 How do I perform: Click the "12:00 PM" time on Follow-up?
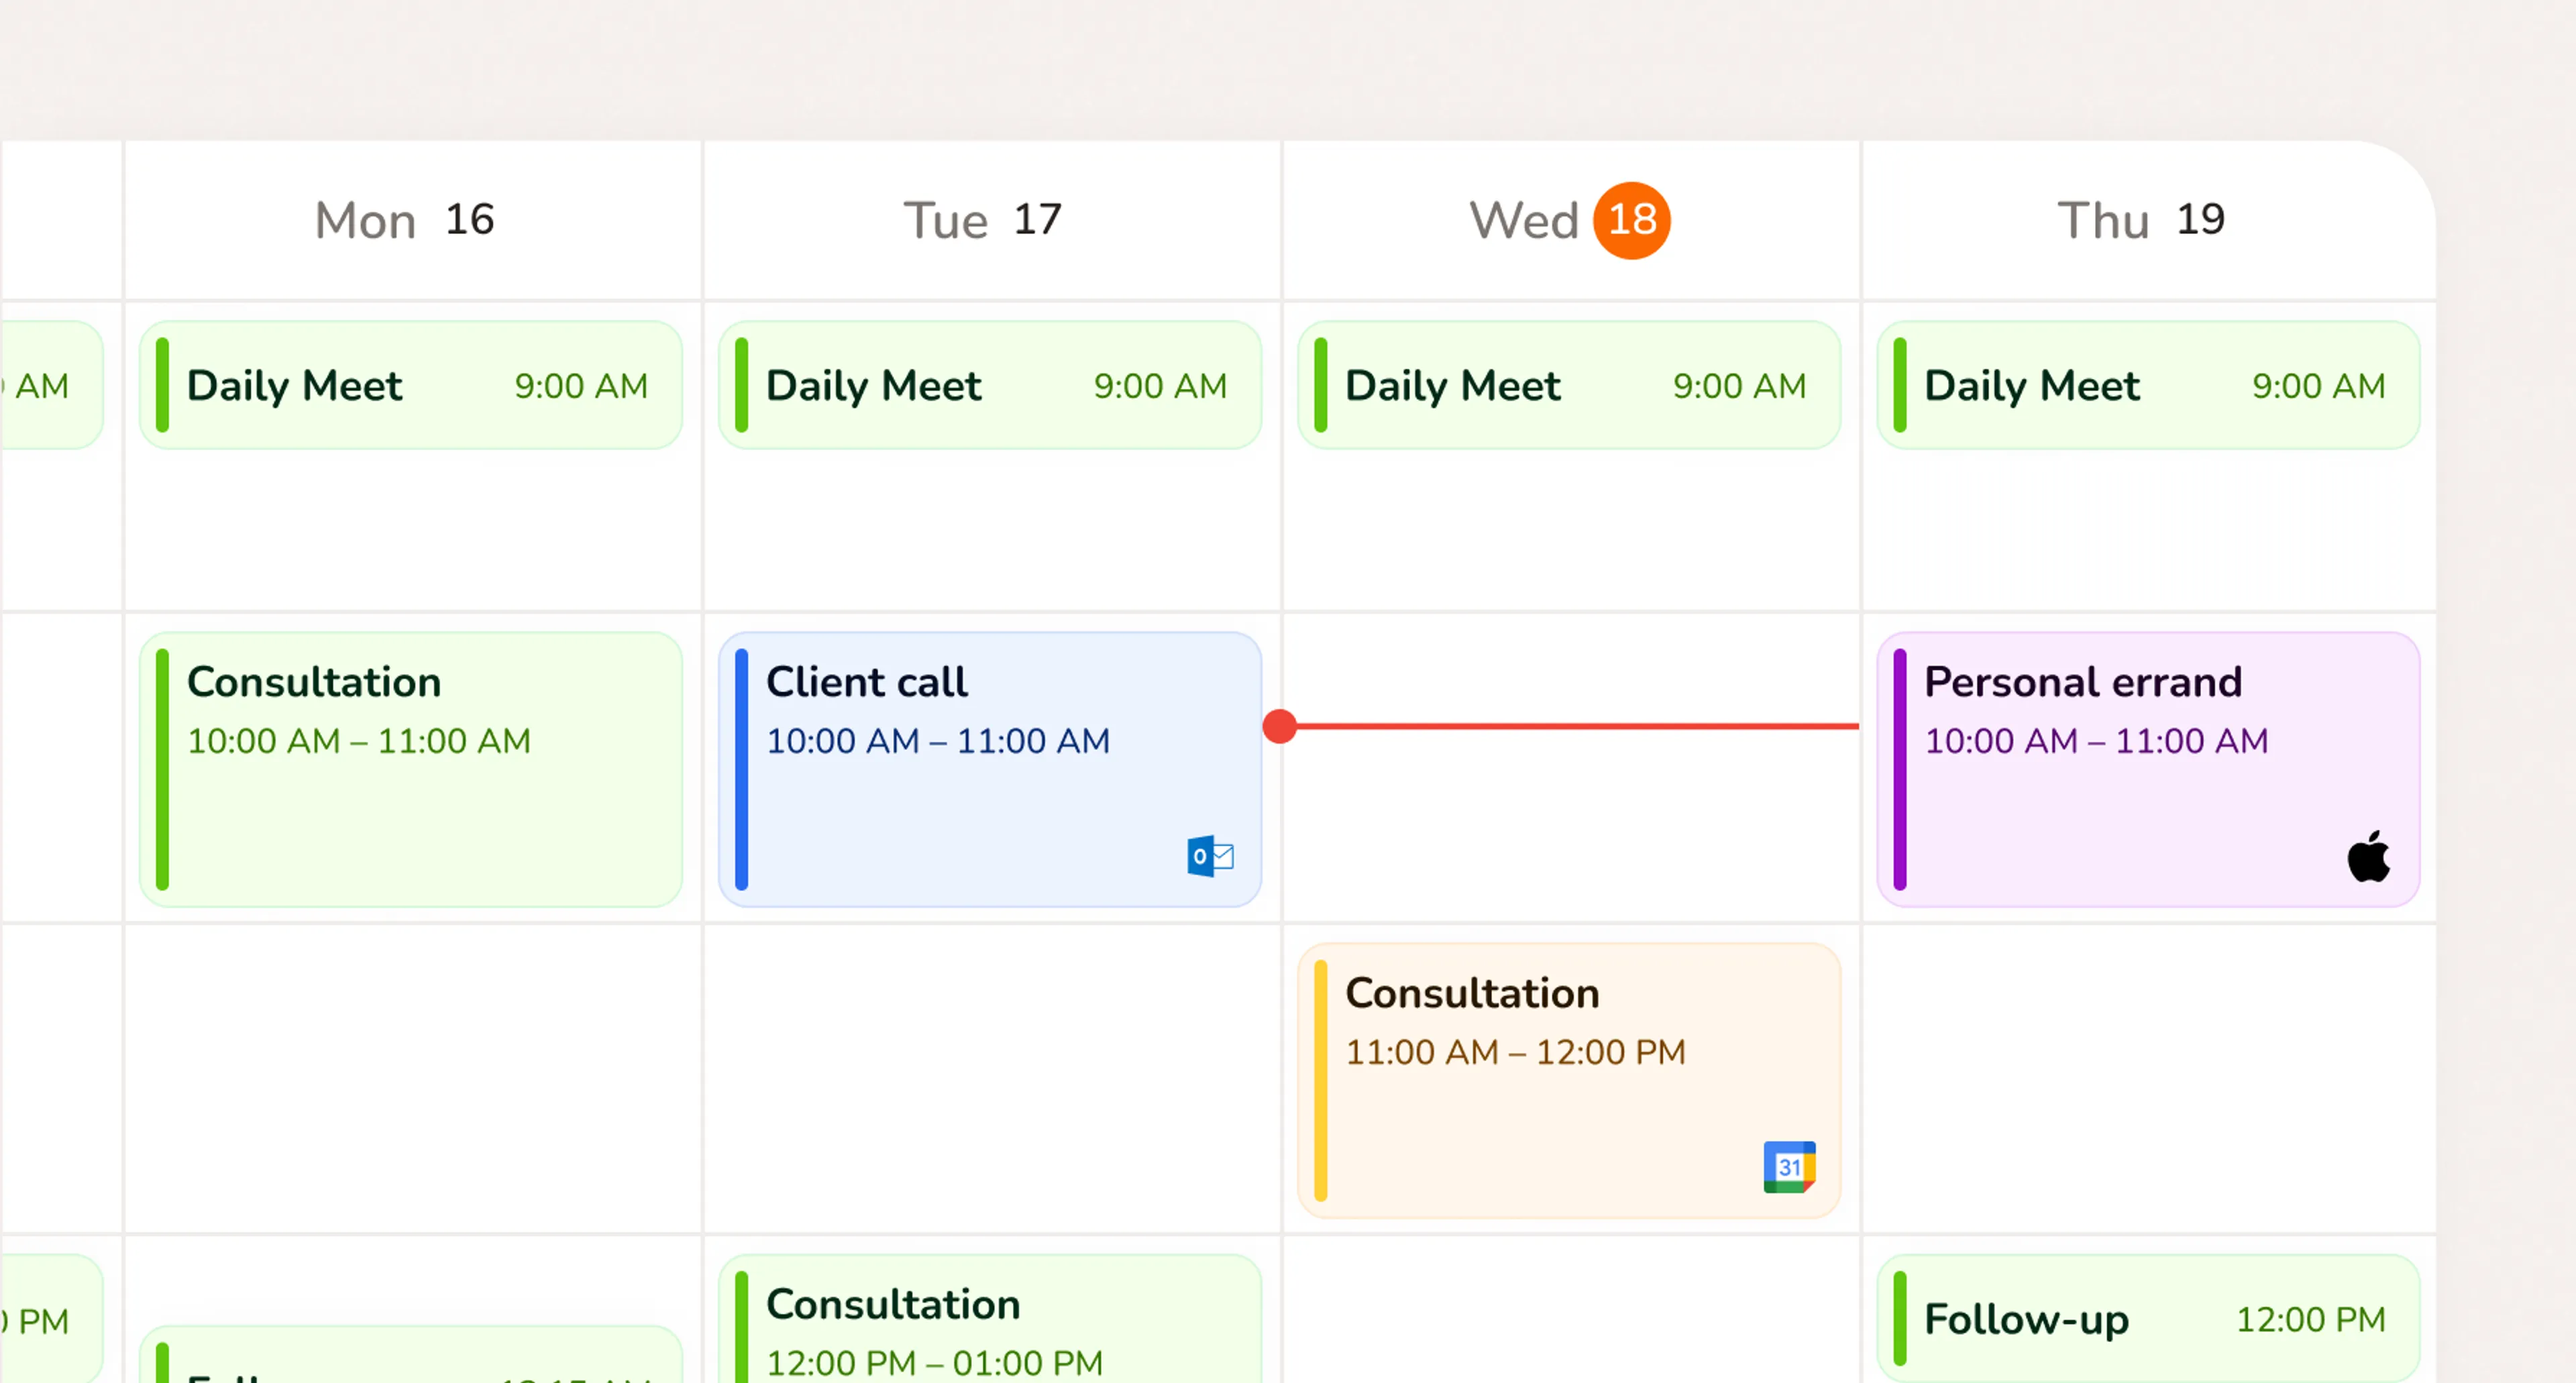click(x=2311, y=1319)
